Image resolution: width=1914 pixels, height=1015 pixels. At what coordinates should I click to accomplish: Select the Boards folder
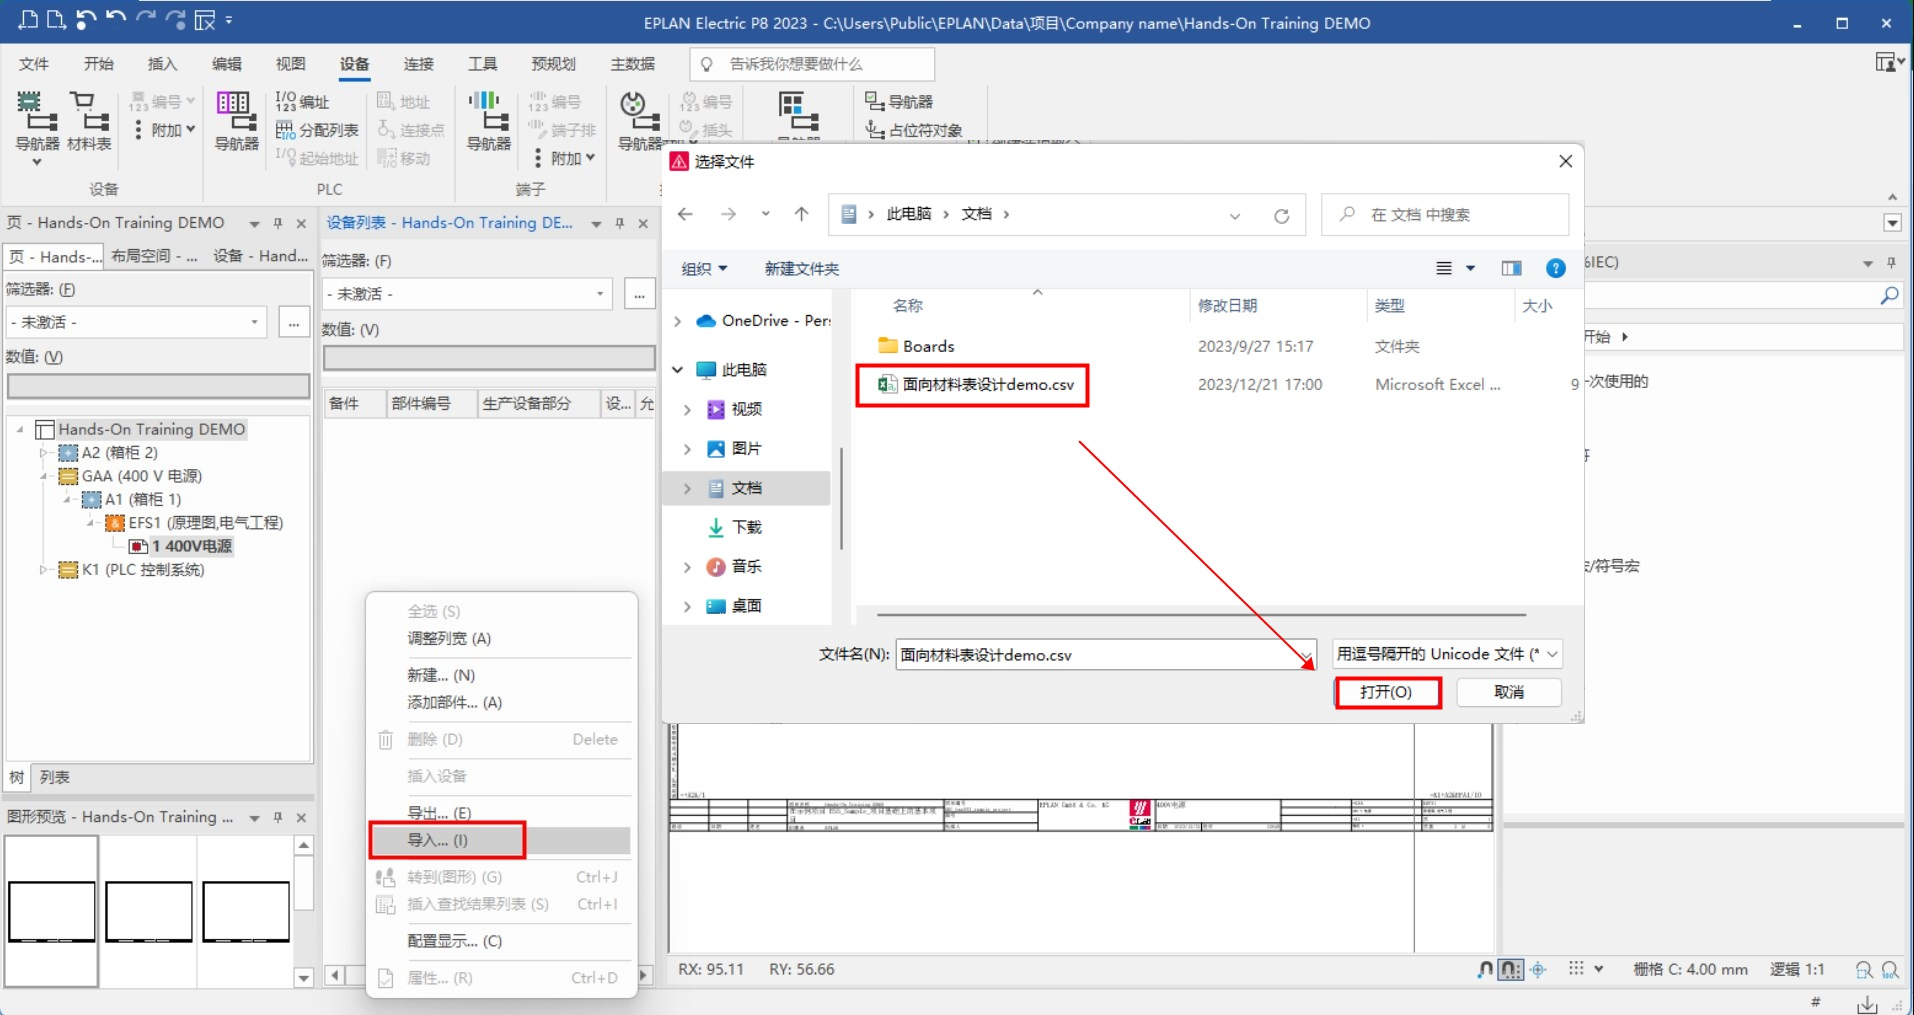click(916, 346)
